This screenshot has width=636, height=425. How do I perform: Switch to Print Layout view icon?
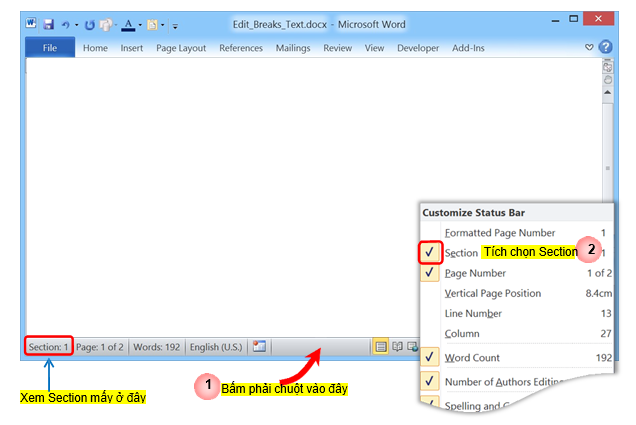pyautogui.click(x=380, y=347)
